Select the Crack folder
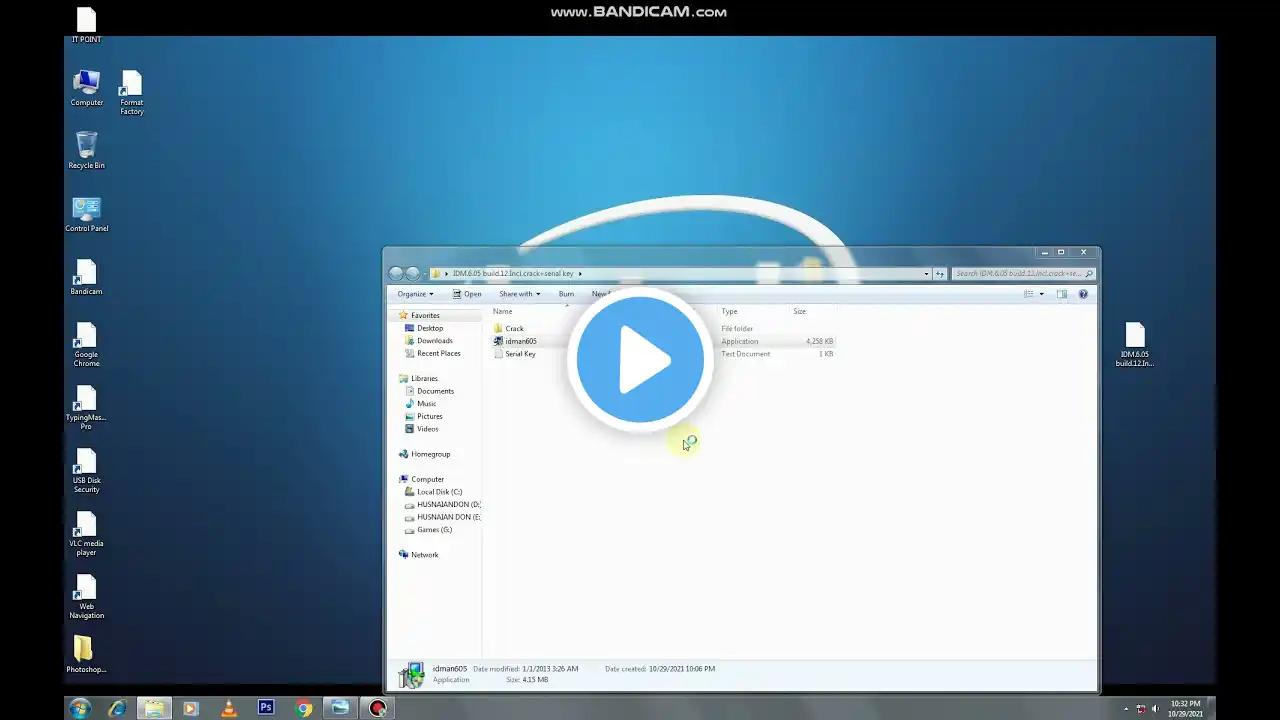 tap(514, 328)
